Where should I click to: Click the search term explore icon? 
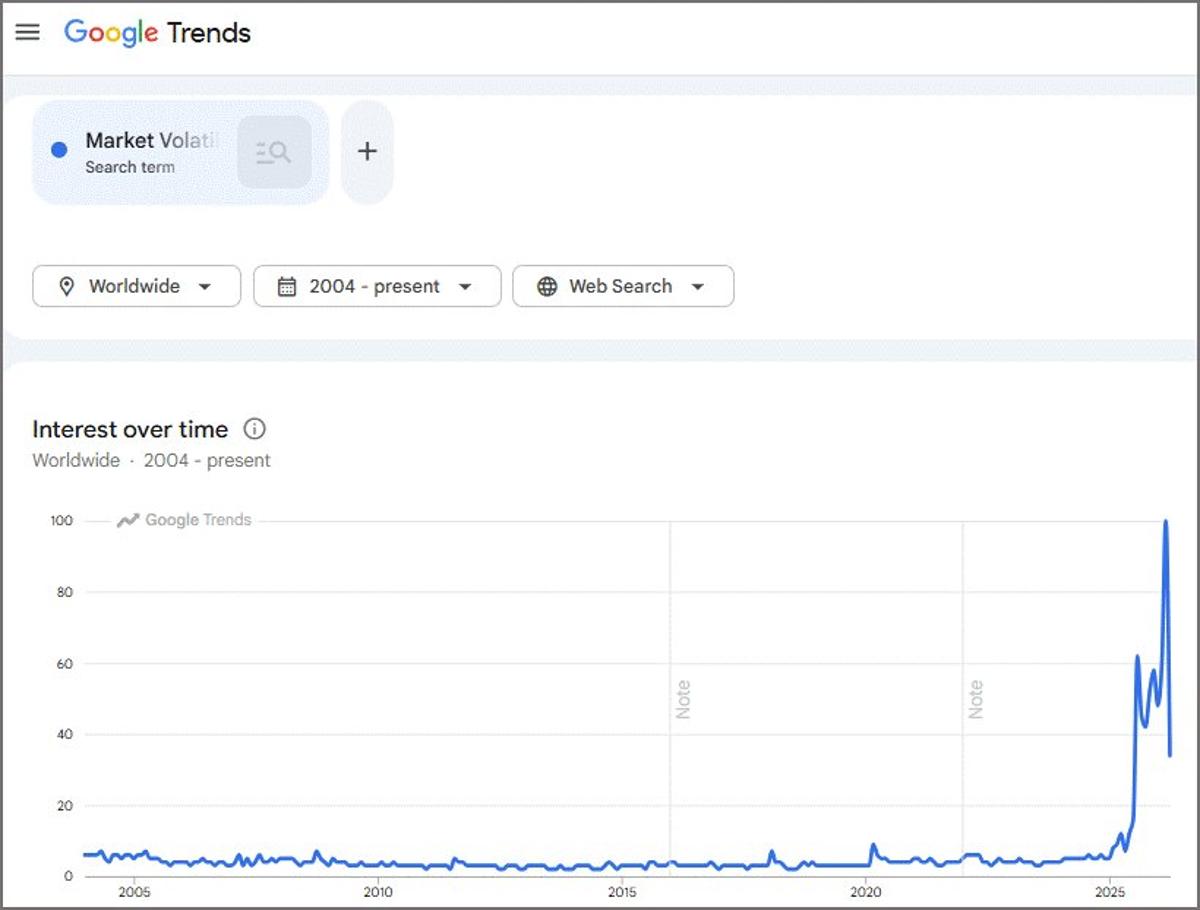[x=273, y=152]
